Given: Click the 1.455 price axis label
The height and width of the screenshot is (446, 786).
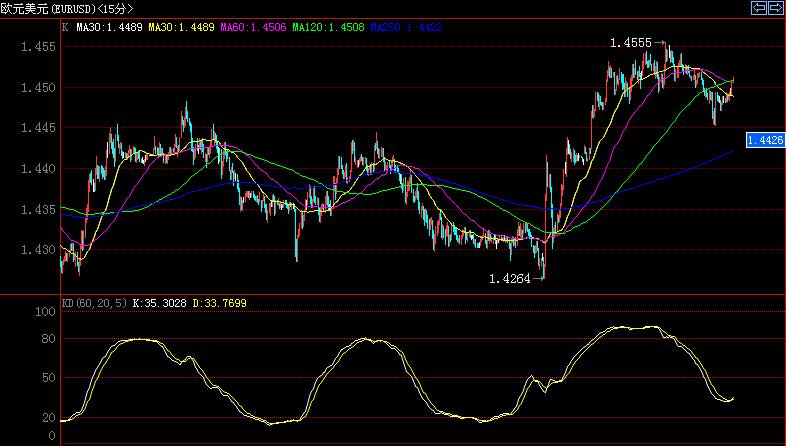Looking at the screenshot, I should (38, 47).
